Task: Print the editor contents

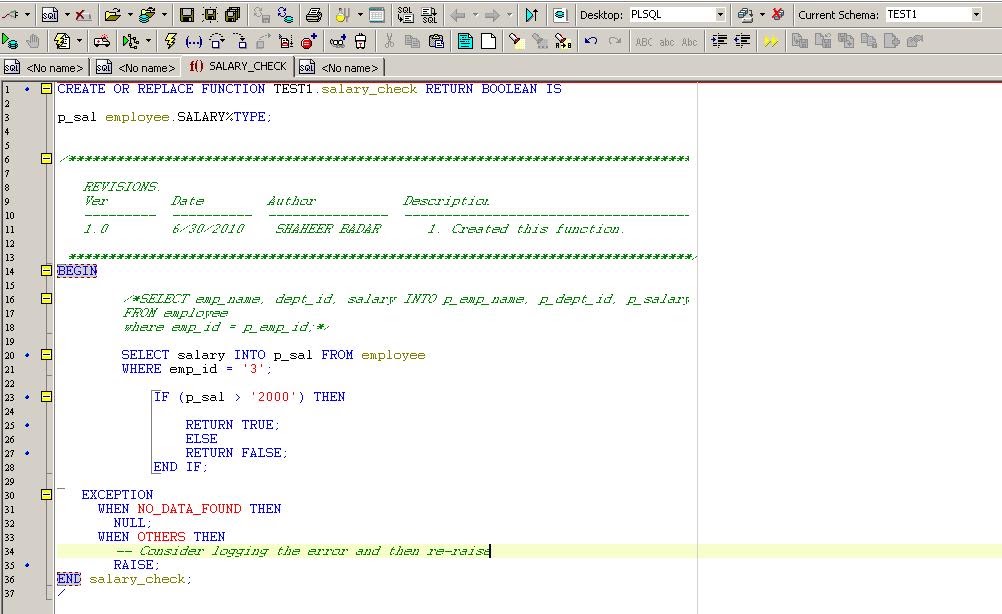Action: pyautogui.click(x=314, y=14)
